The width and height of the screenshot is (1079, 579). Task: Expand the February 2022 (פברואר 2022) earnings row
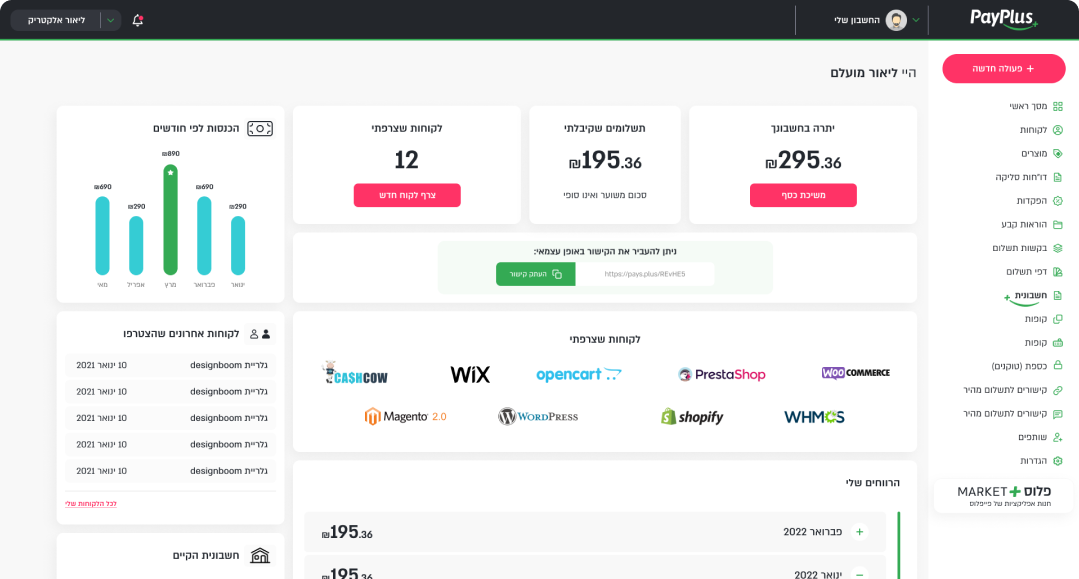click(859, 532)
